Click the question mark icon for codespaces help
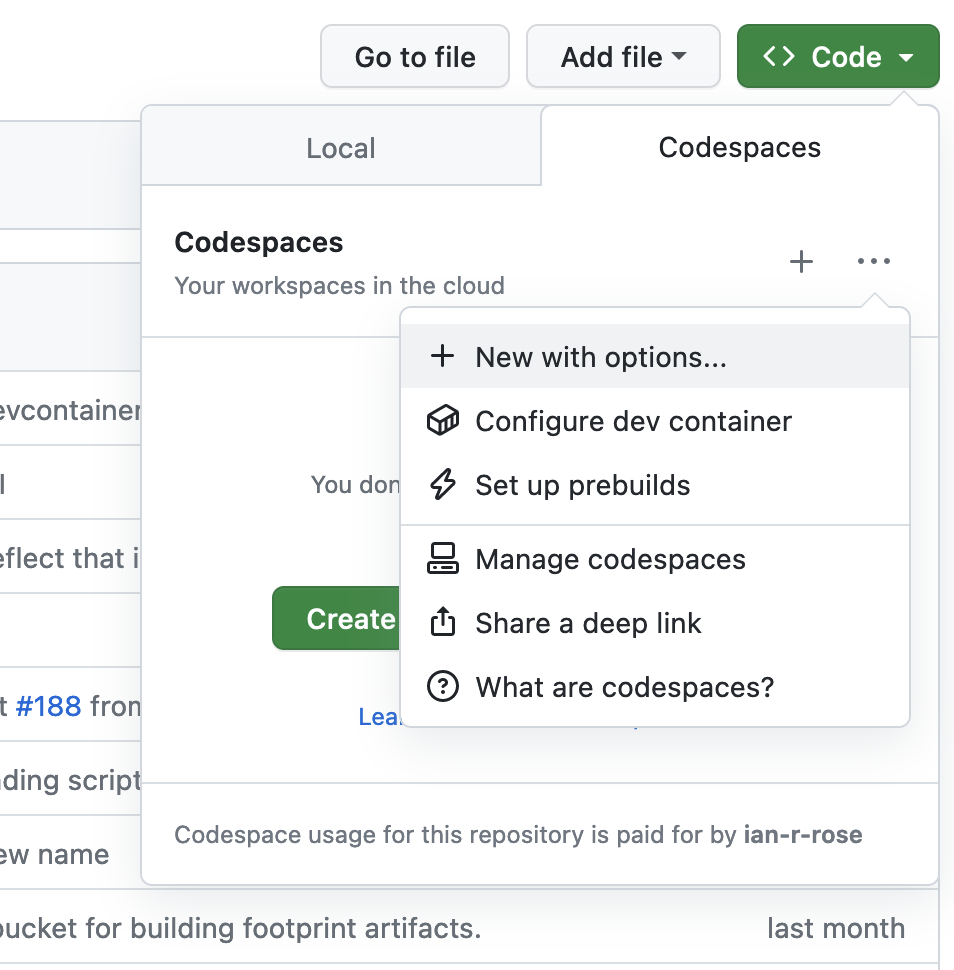This screenshot has width=954, height=970. coord(443,687)
